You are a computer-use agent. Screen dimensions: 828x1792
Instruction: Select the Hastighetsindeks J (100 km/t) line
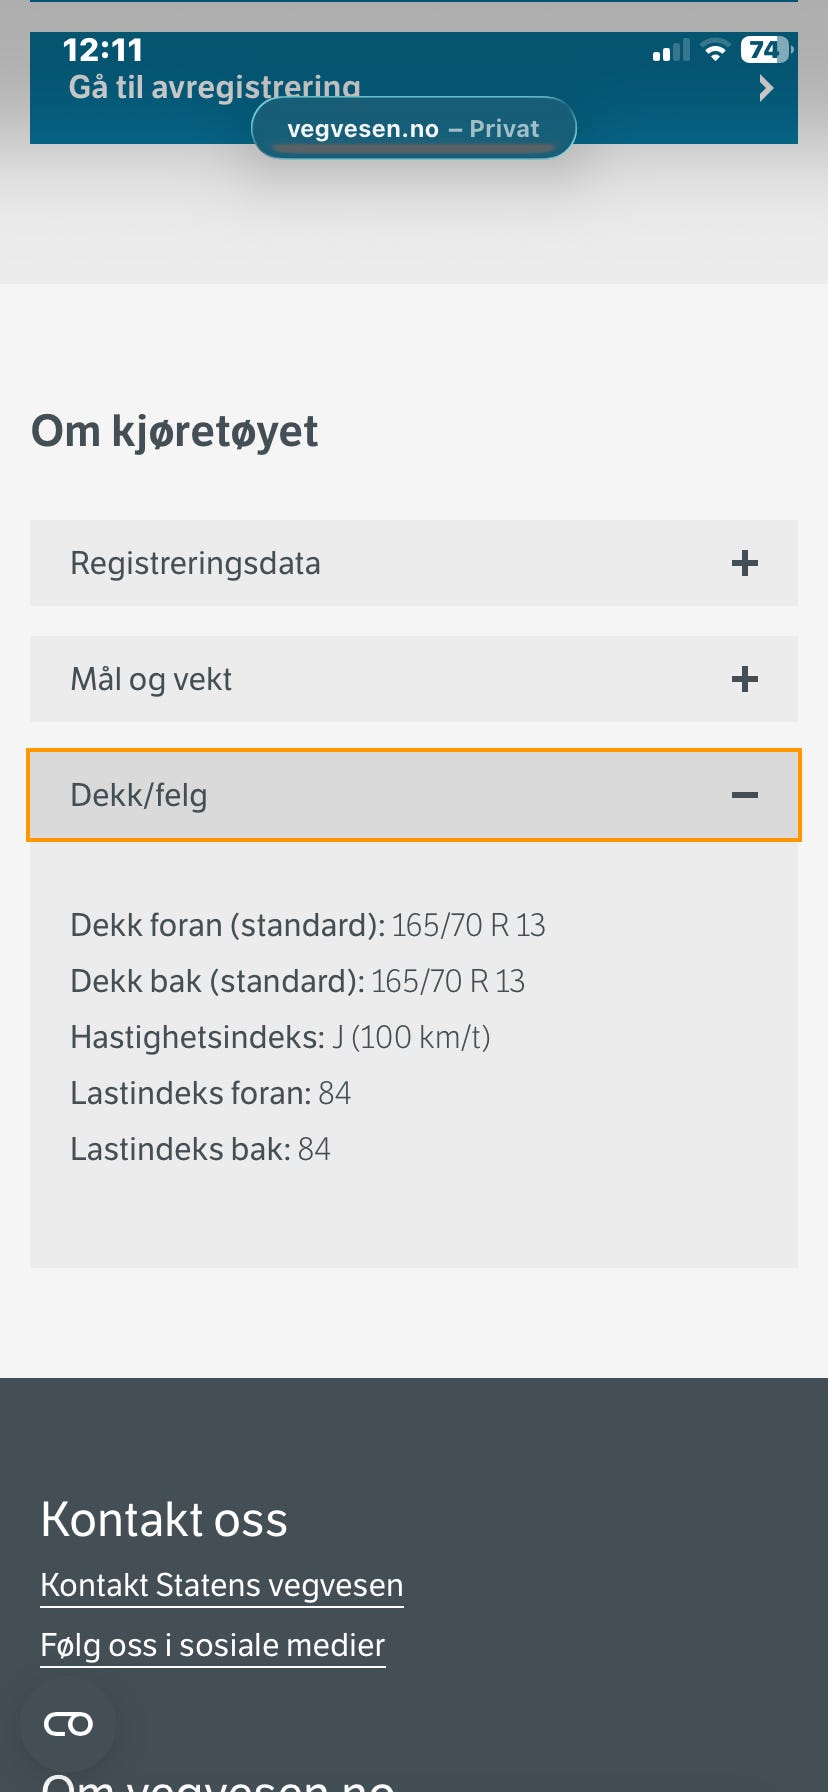pyautogui.click(x=280, y=1037)
